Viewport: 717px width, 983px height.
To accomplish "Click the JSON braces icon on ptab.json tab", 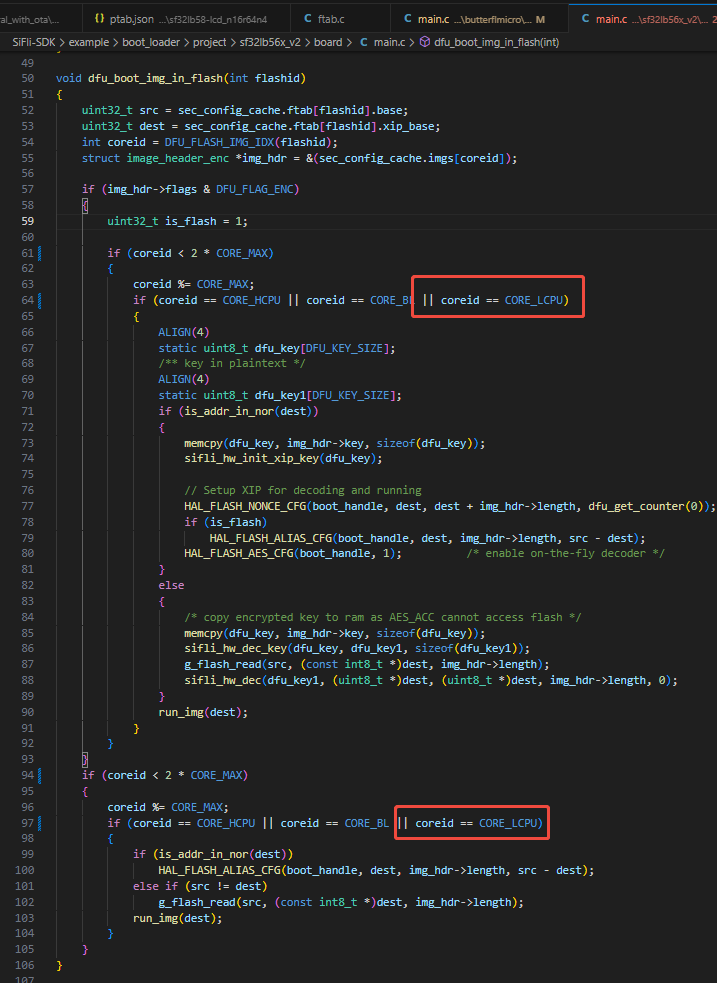I will [100, 19].
